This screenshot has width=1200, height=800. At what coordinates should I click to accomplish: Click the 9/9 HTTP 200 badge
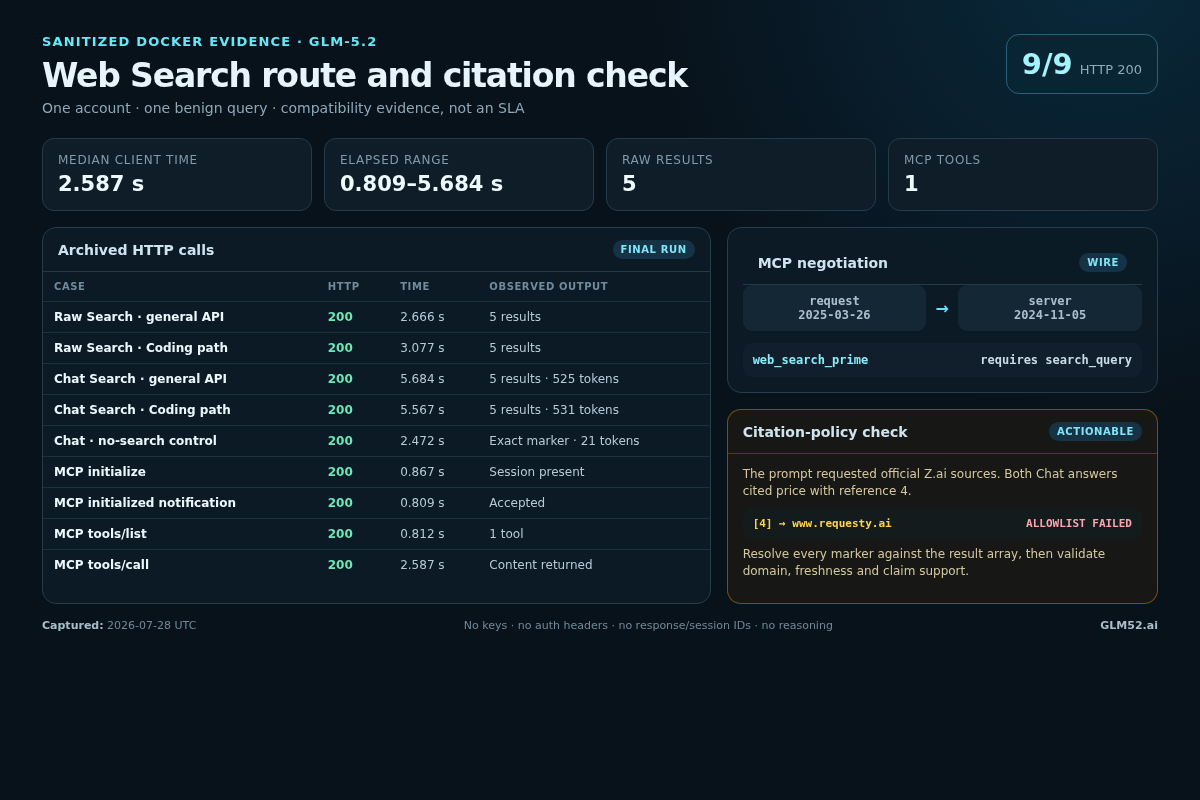point(1081,64)
